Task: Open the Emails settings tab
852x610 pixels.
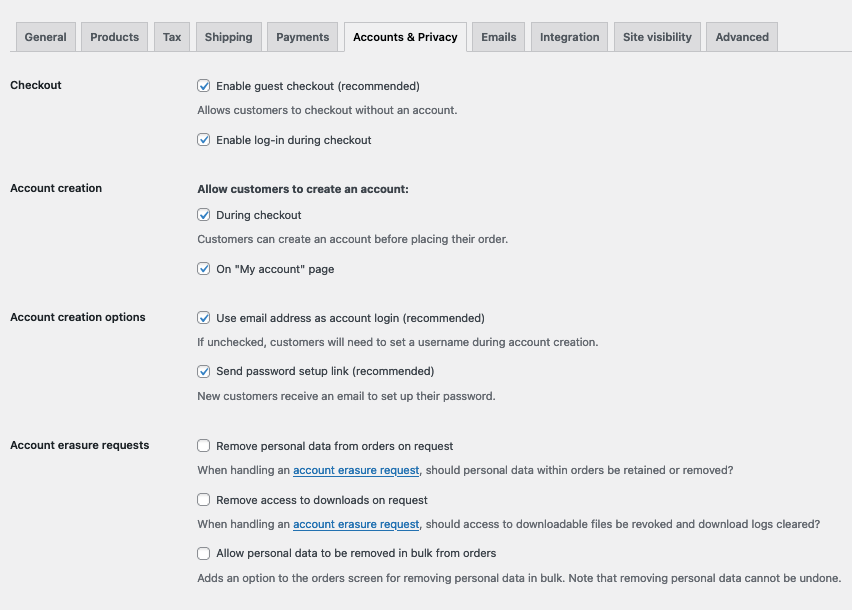Action: [x=498, y=36]
